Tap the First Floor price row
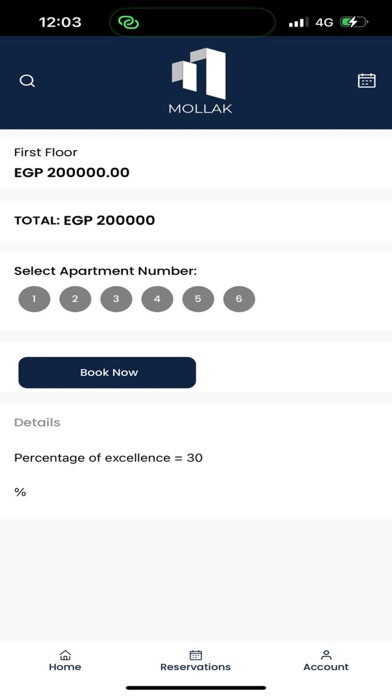The width and height of the screenshot is (392, 696). coord(196,162)
